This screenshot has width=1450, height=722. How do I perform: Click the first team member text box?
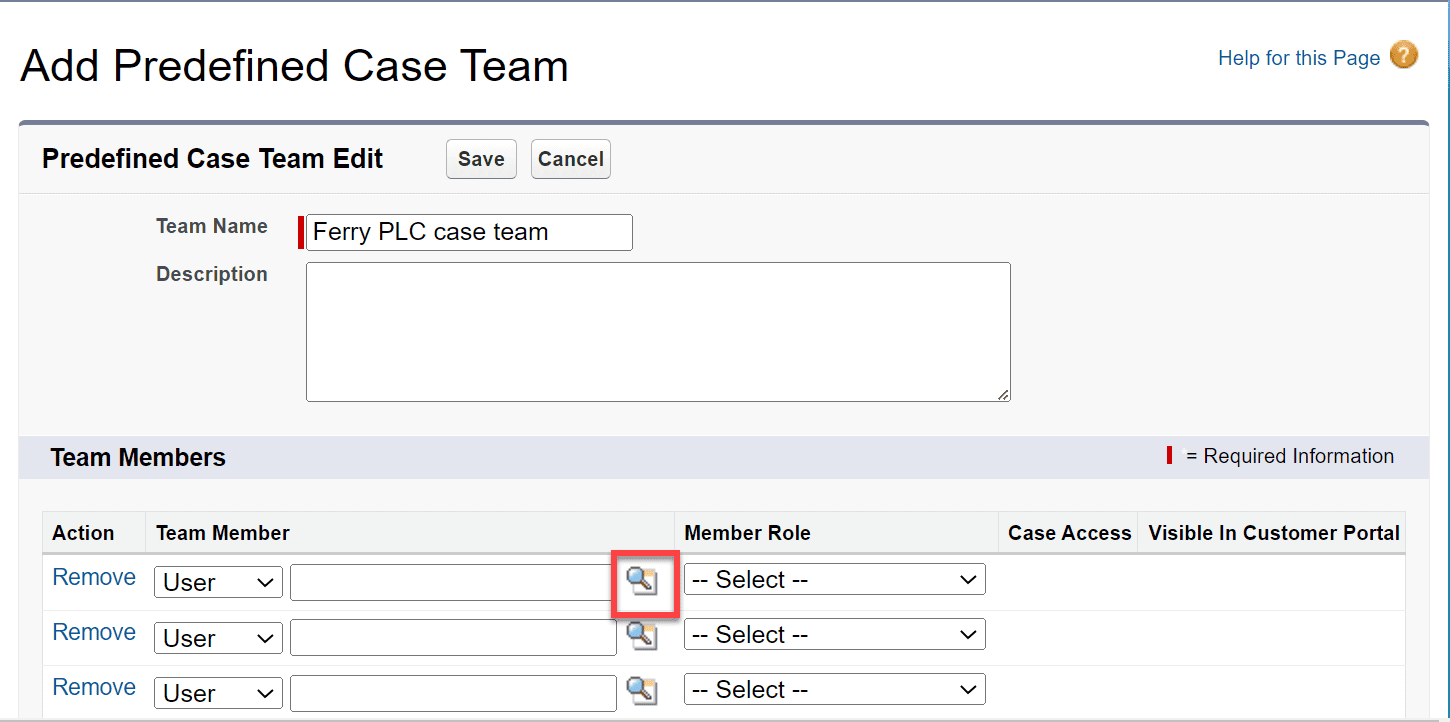pyautogui.click(x=452, y=582)
